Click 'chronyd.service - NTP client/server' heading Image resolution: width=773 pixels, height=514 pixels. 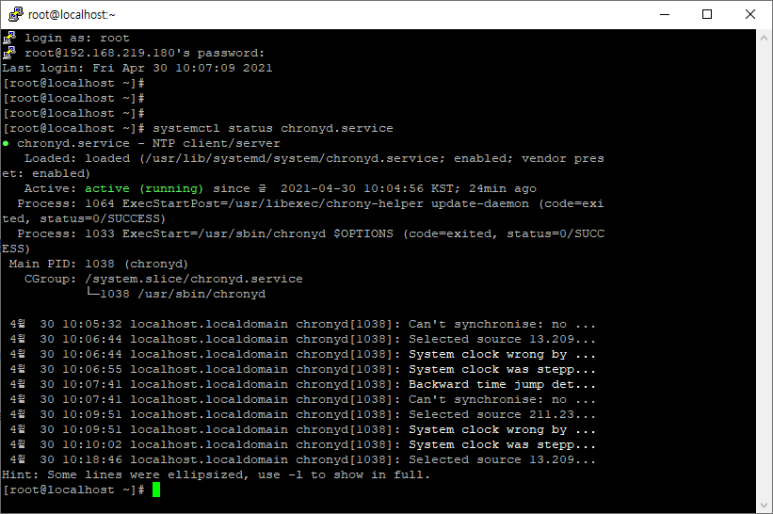point(148,143)
